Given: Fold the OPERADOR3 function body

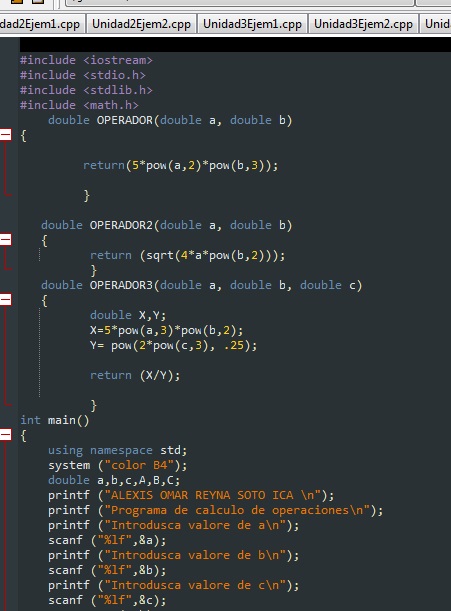Looking at the screenshot, I should tap(6, 300).
